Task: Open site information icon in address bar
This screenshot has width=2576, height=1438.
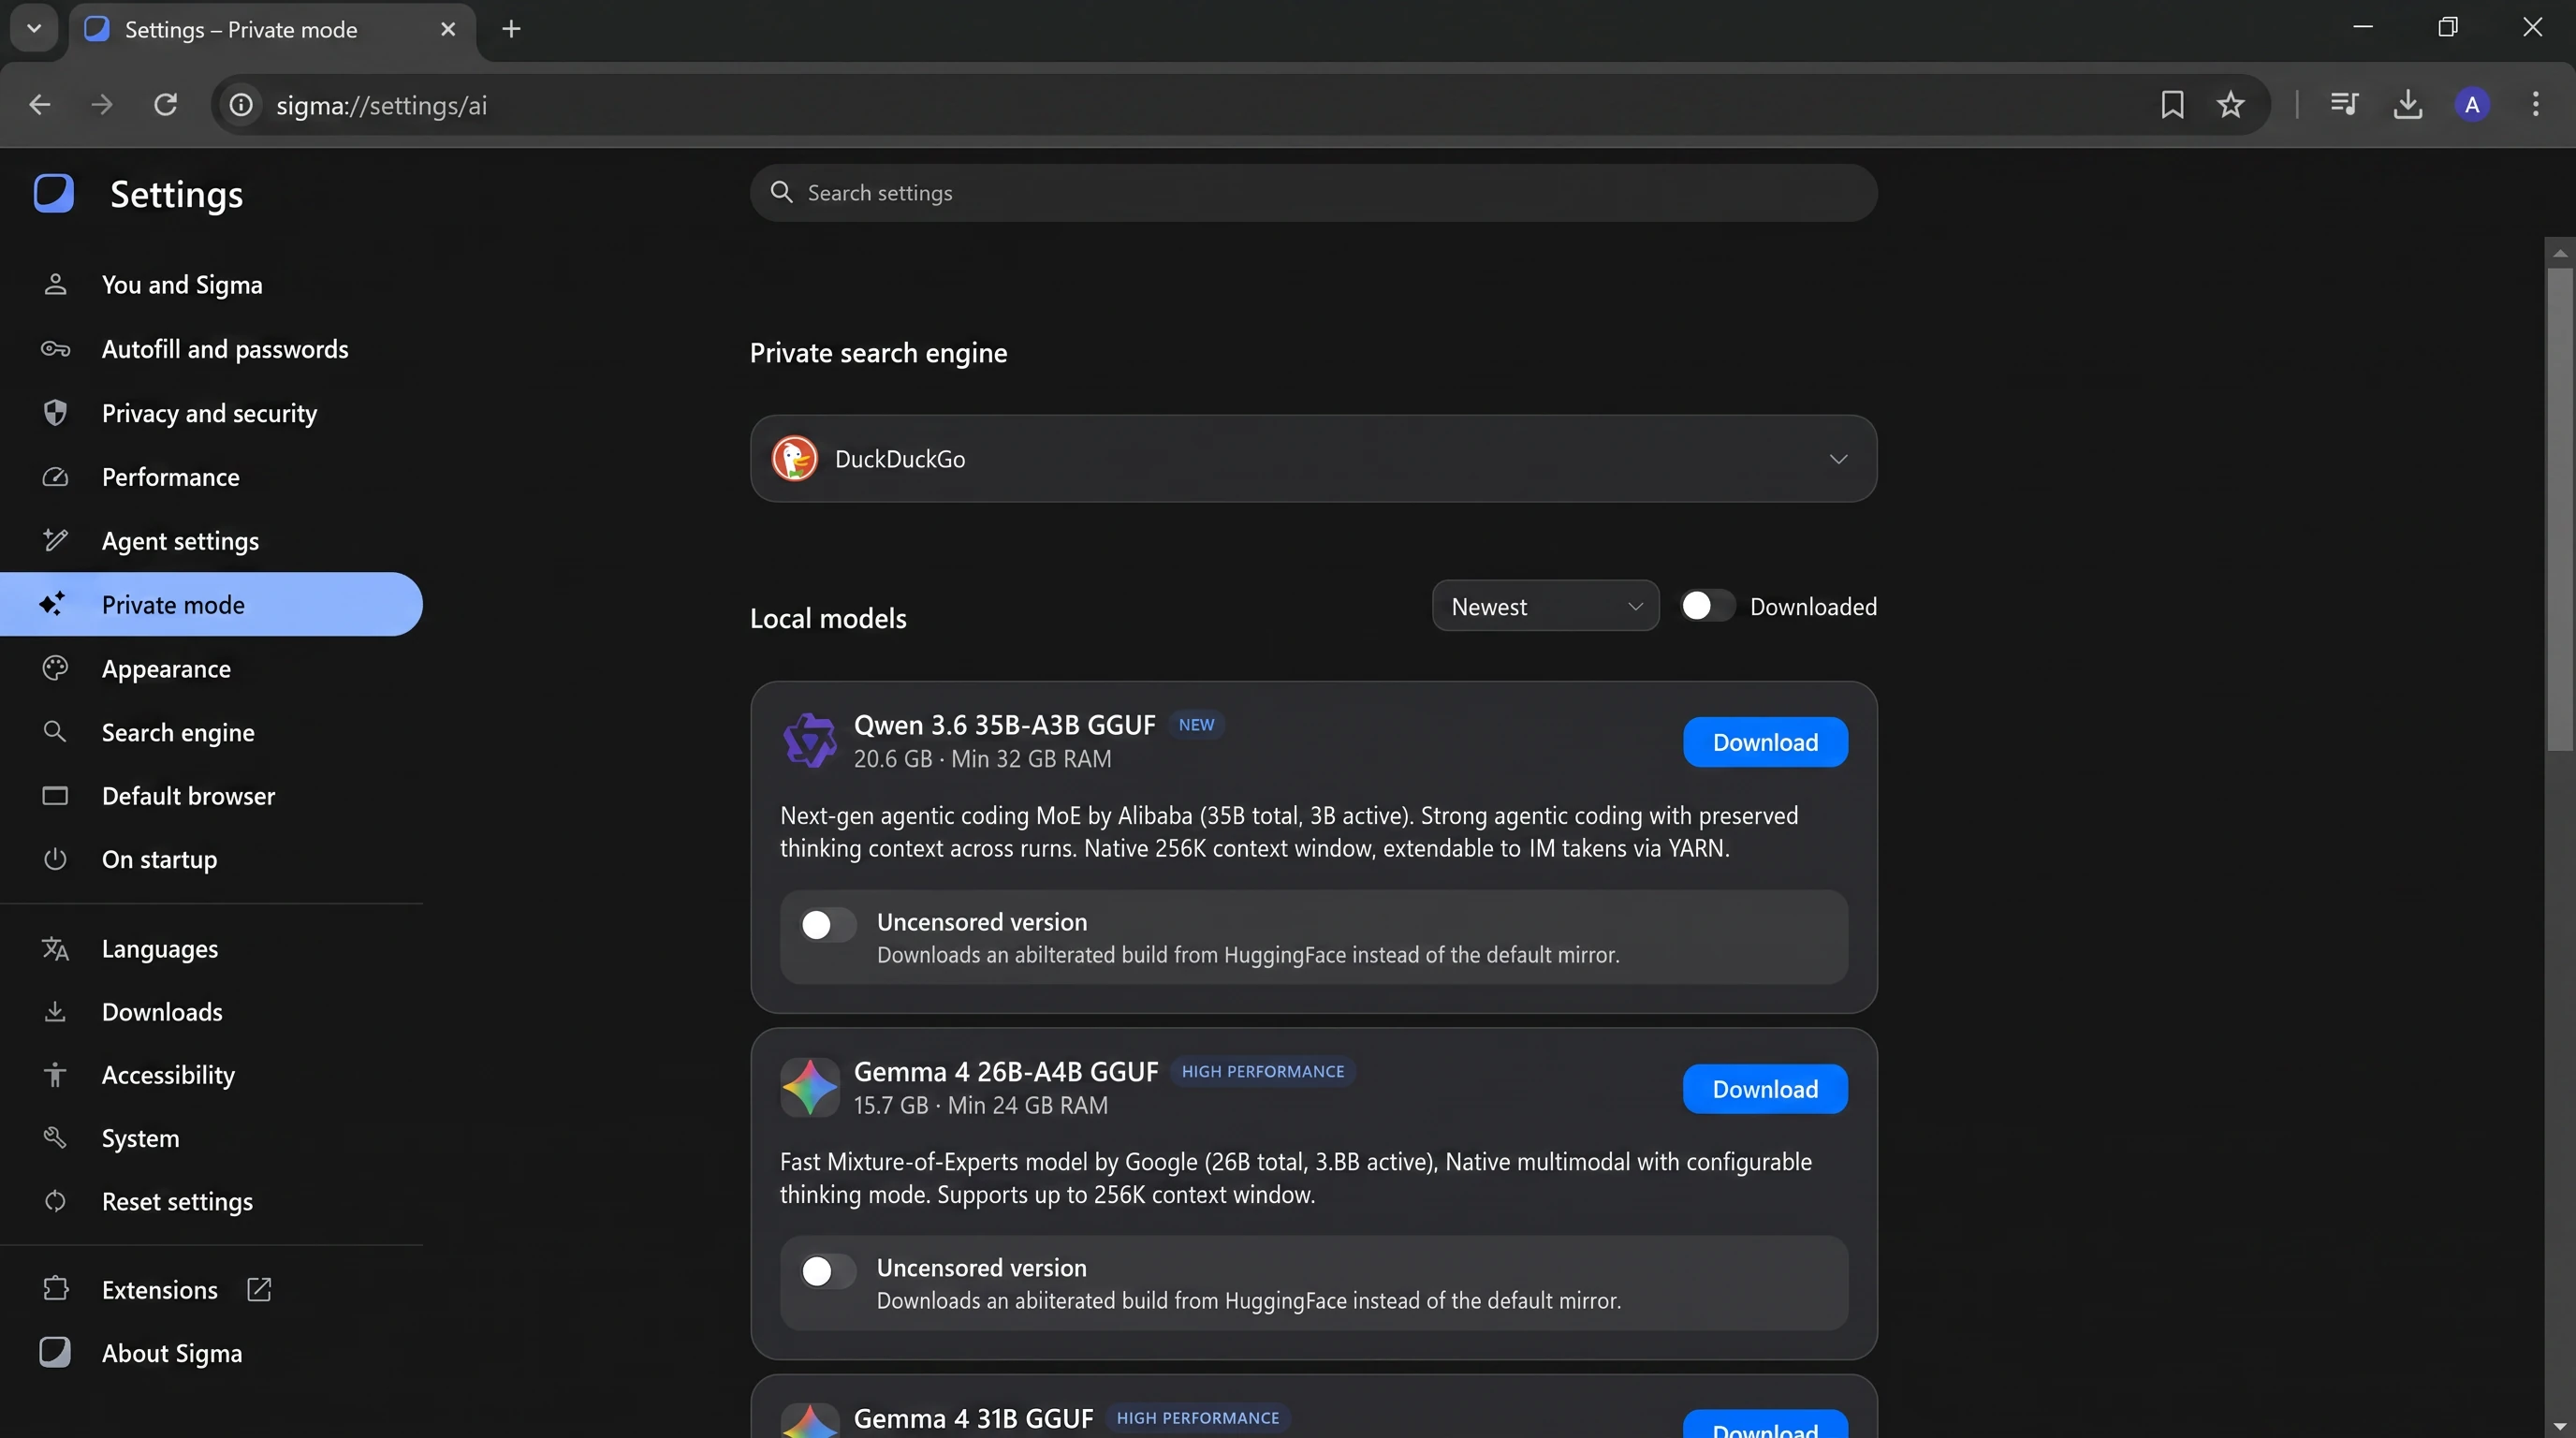Action: (241, 105)
